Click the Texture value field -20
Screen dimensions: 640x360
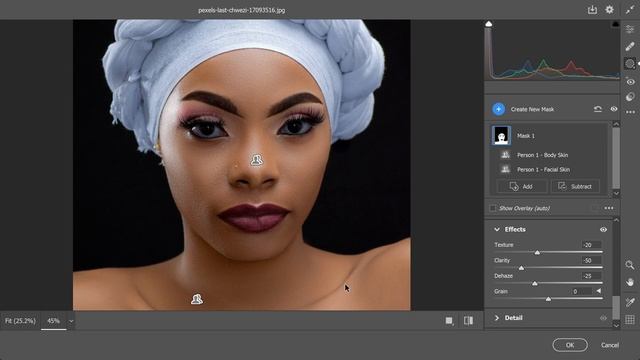pyautogui.click(x=591, y=245)
